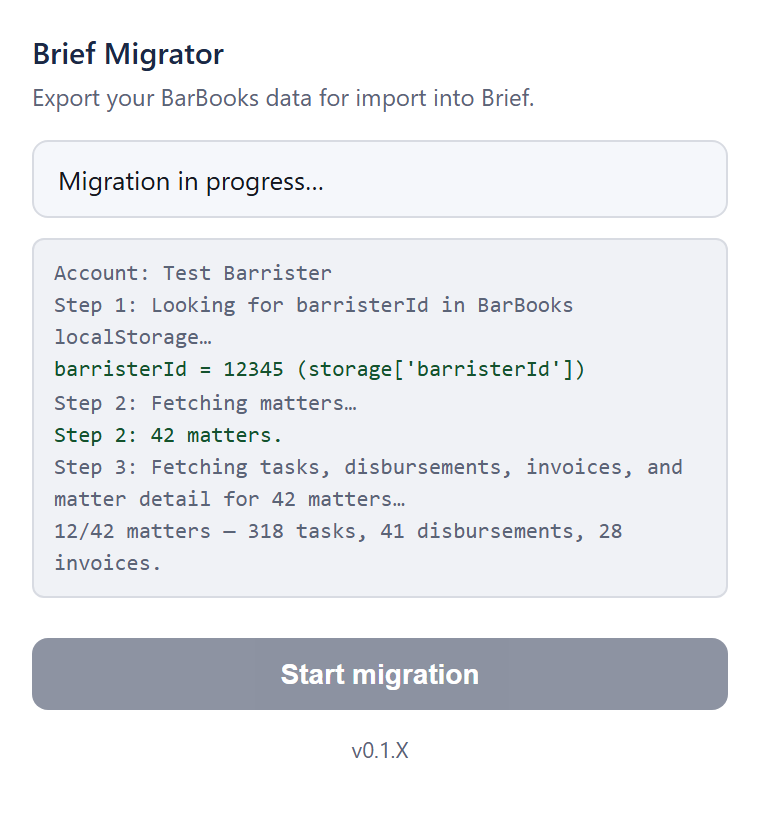Image resolution: width=760 pixels, height=818 pixels.
Task: Click the 'barristerId = 12345' log line
Action: [320, 369]
